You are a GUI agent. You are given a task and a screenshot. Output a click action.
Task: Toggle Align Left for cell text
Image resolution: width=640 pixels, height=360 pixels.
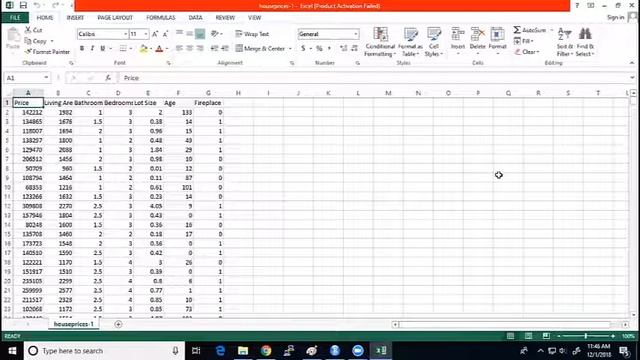(x=179, y=48)
